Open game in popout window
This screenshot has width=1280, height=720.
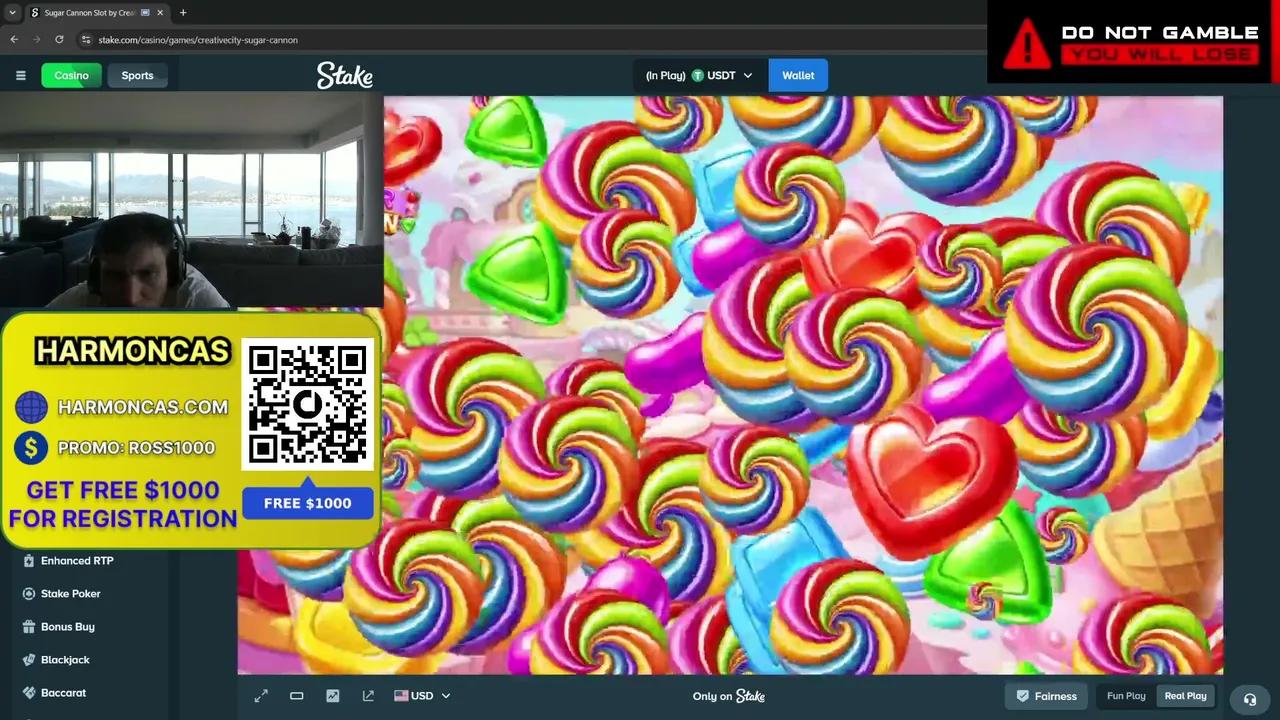pyautogui.click(x=368, y=696)
